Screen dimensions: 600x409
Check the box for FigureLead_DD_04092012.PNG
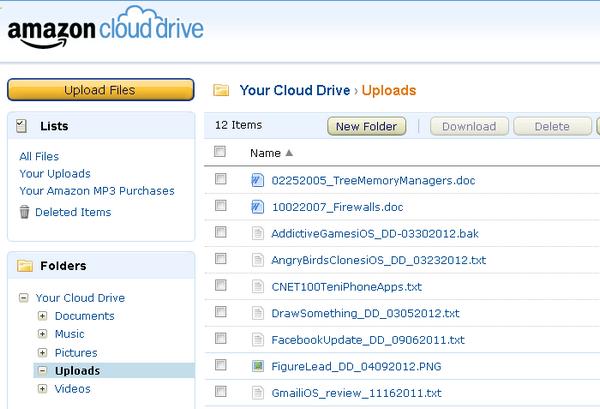pos(220,365)
